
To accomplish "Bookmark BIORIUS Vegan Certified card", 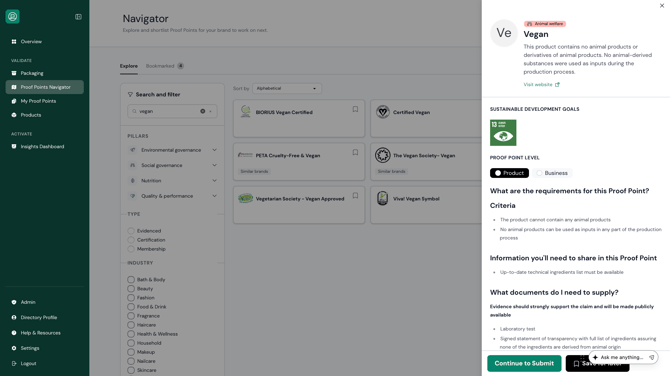I will (x=355, y=109).
